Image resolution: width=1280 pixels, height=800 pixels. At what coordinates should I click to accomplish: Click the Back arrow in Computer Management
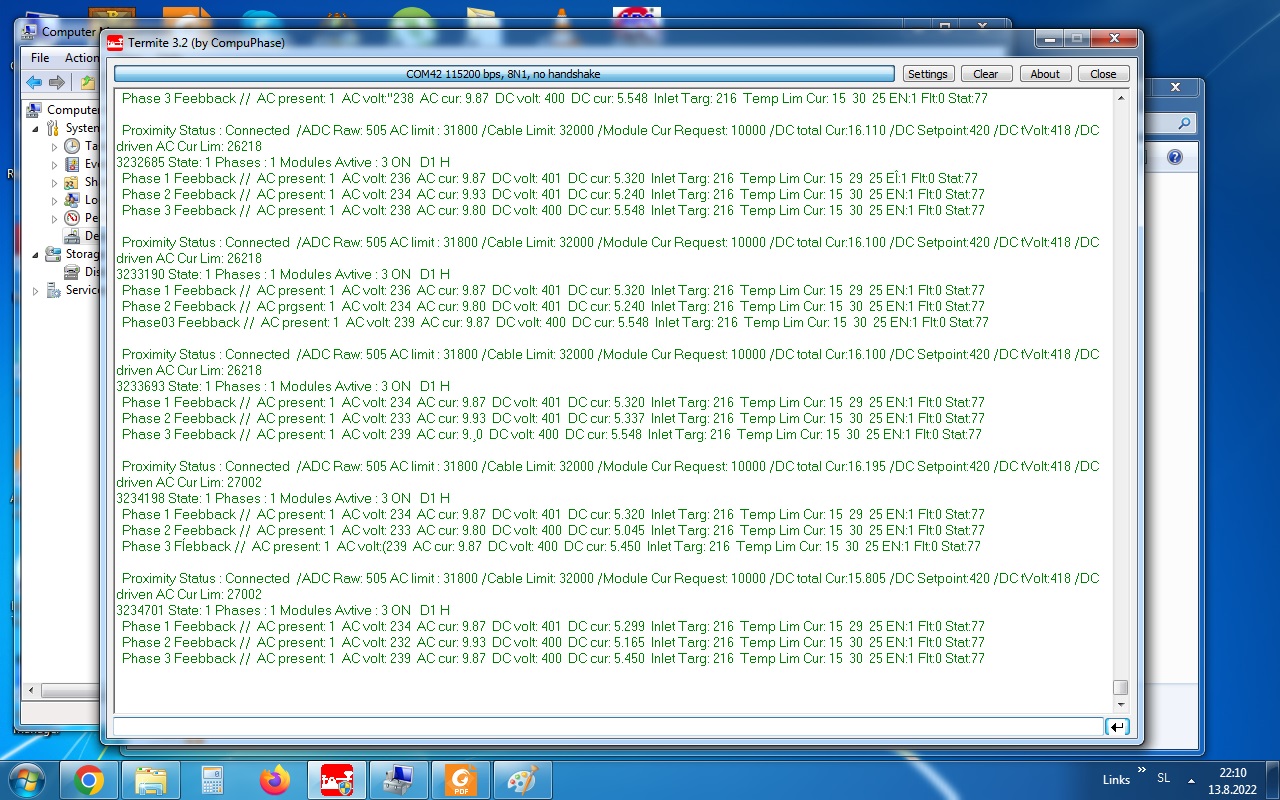(x=34, y=83)
